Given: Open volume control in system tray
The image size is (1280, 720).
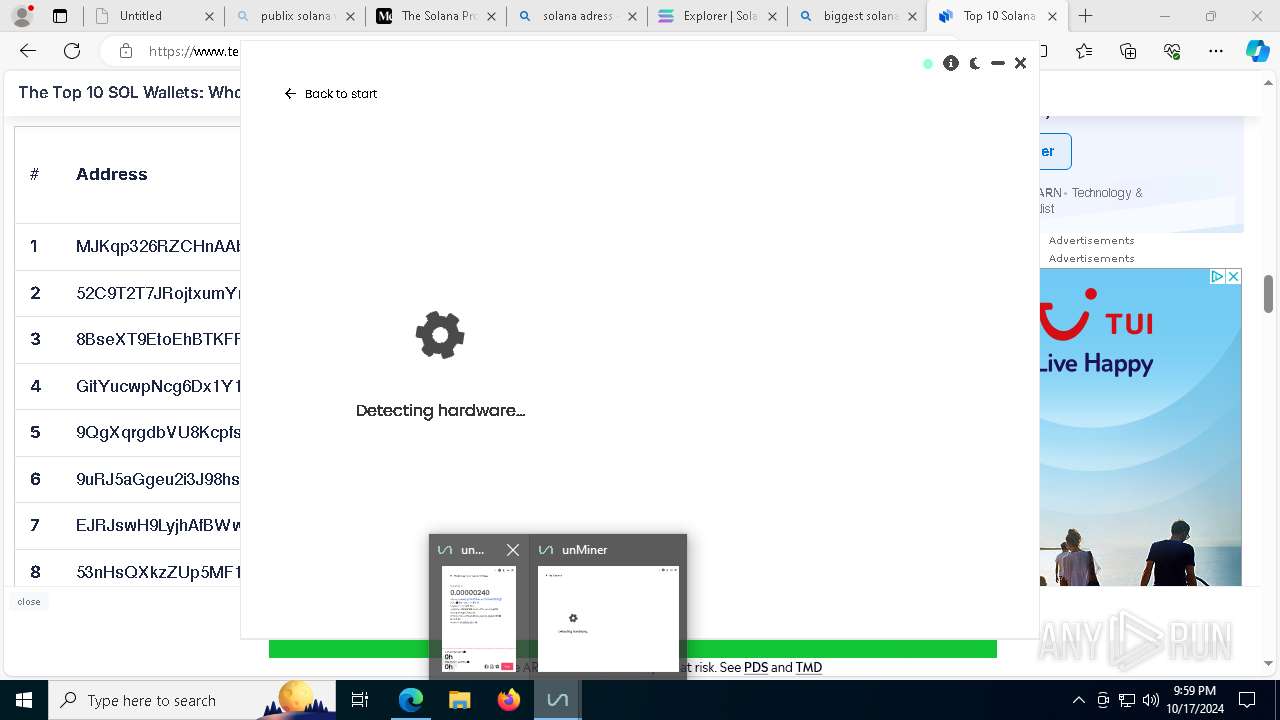Looking at the screenshot, I should pos(1151,700).
